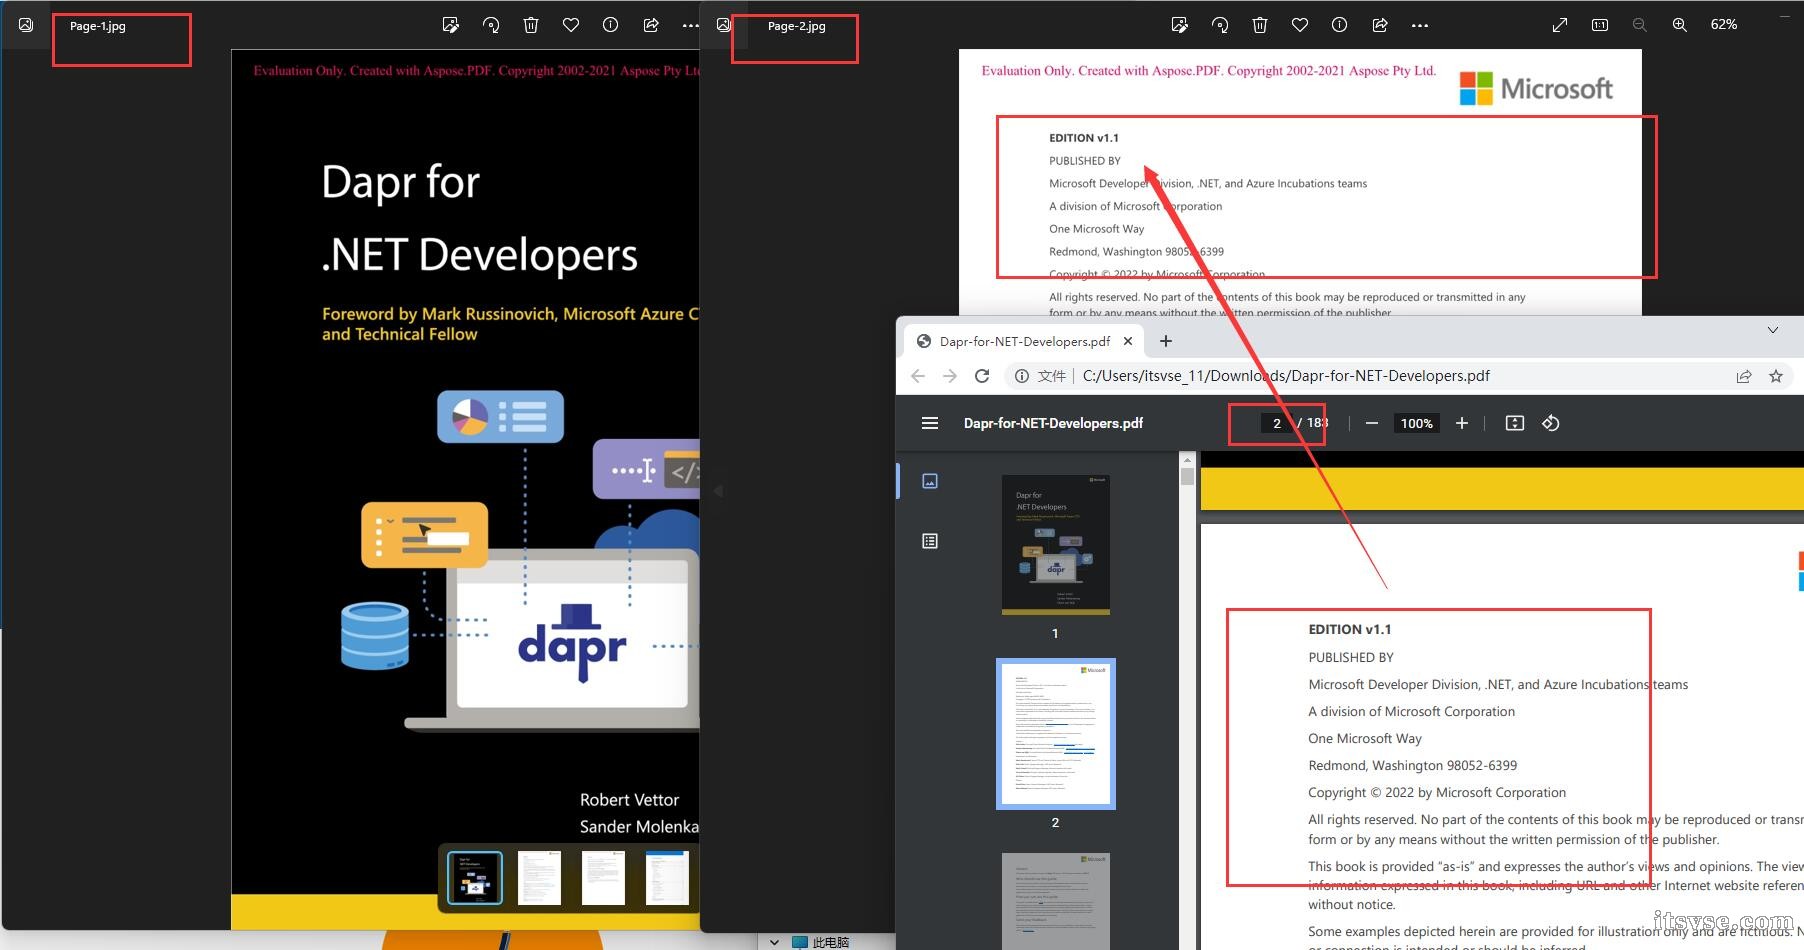Show file info for Page-1.jpg
This screenshot has height=950, width=1804.
611,25
